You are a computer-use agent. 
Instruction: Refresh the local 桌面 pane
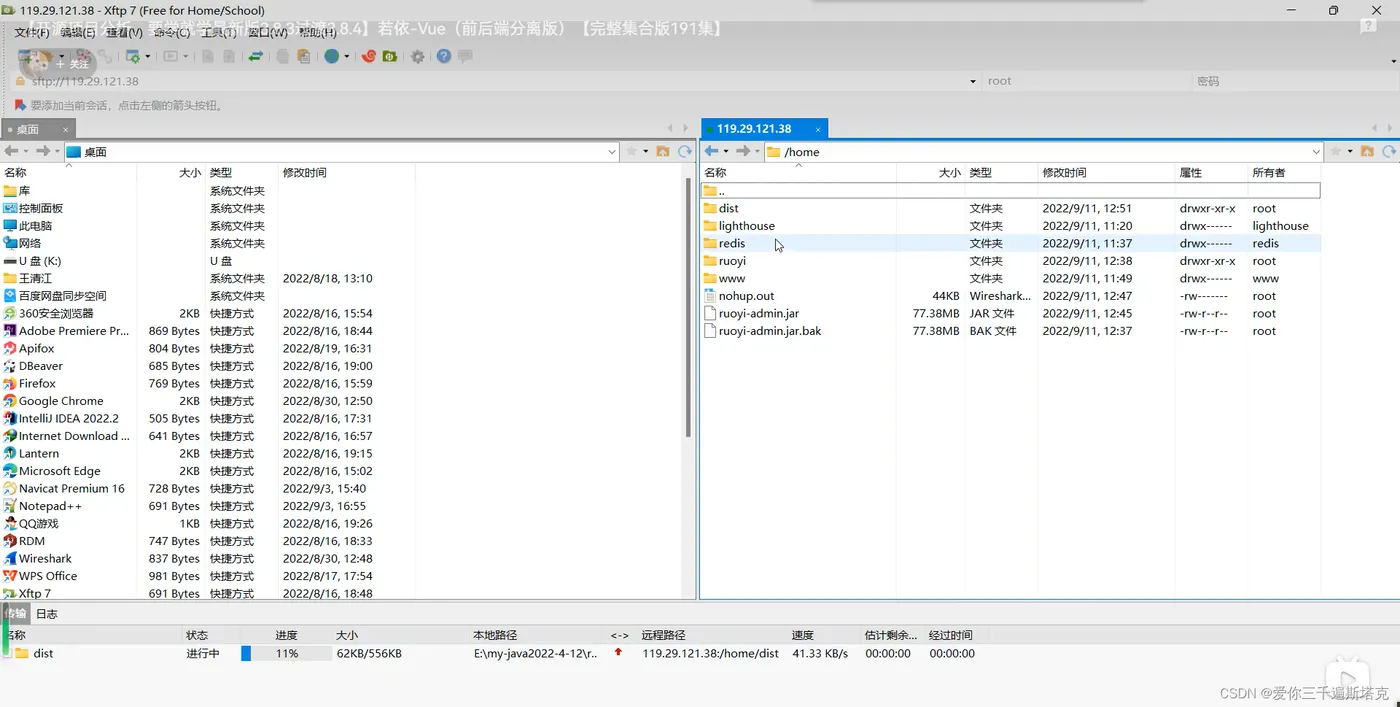pyautogui.click(x=685, y=152)
